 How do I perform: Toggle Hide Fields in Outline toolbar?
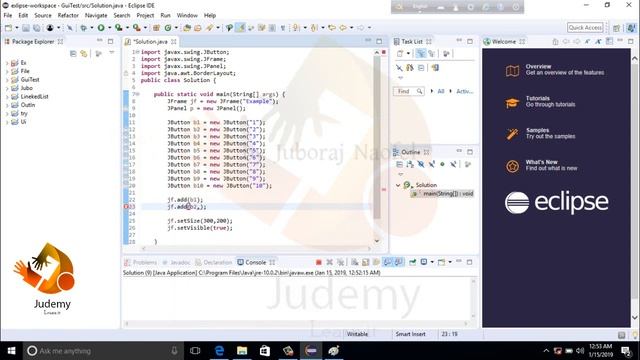(421, 164)
